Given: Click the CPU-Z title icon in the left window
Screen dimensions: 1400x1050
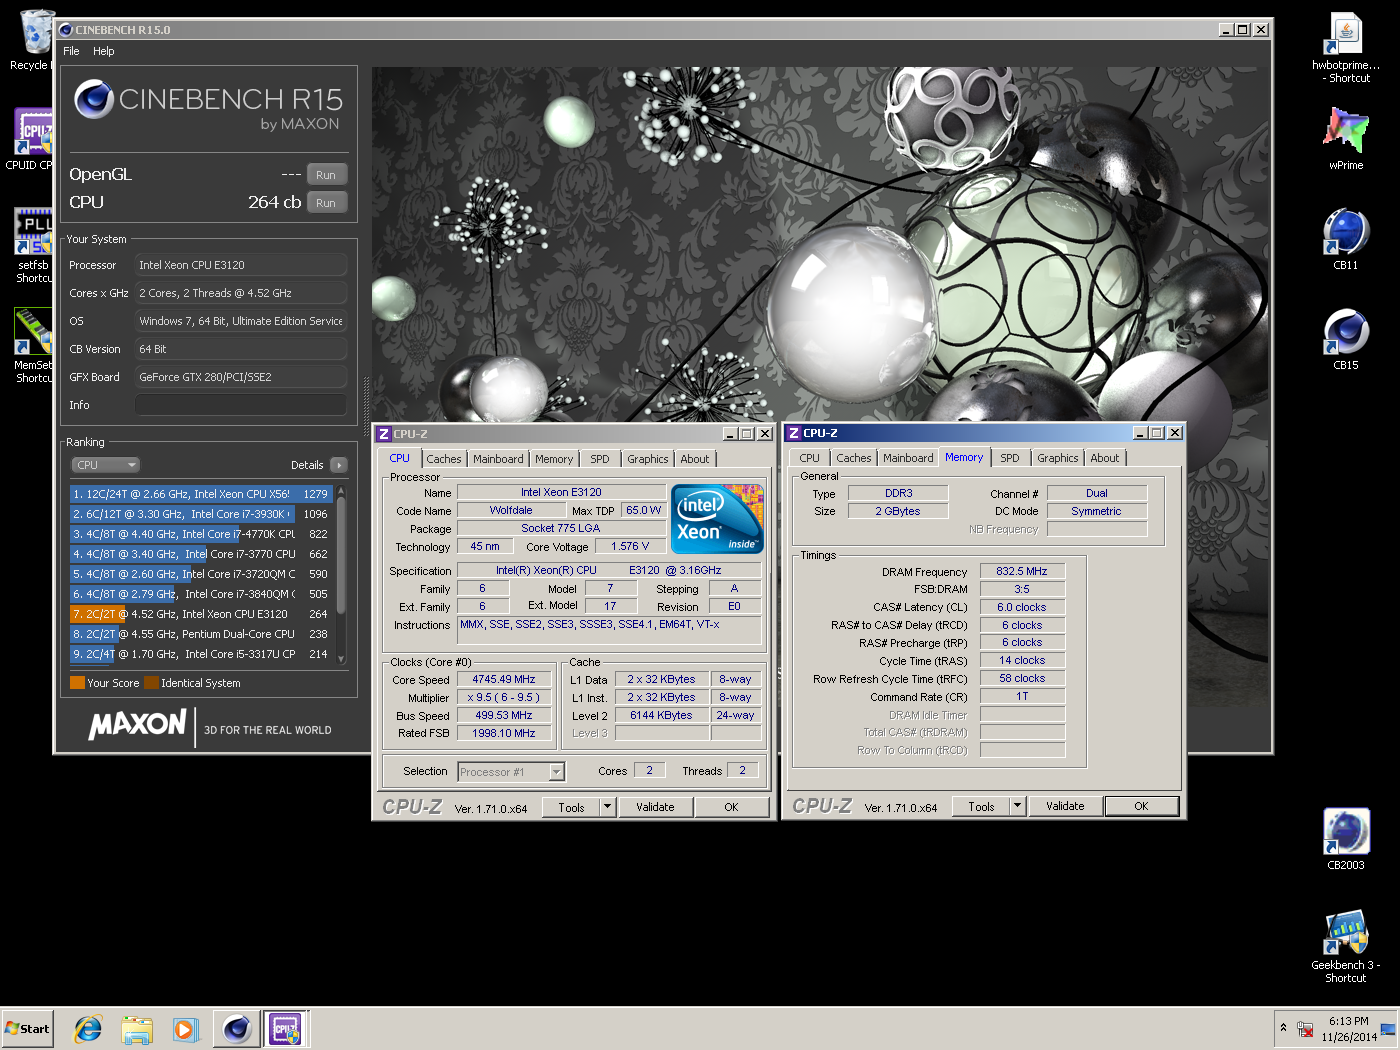Looking at the screenshot, I should click(x=383, y=434).
